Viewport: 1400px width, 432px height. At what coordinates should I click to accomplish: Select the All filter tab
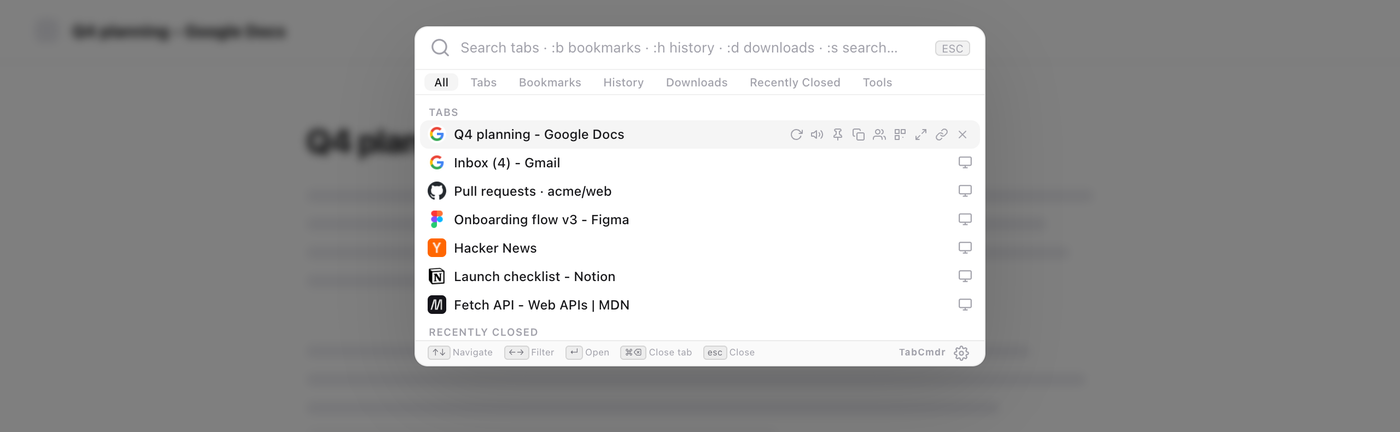441,82
